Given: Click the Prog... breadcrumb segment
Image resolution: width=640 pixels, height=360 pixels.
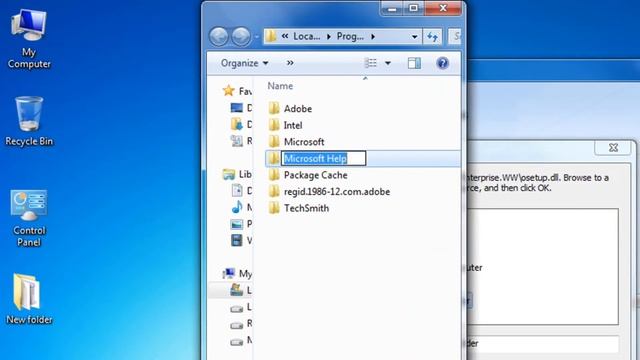Looking at the screenshot, I should pos(350,36).
